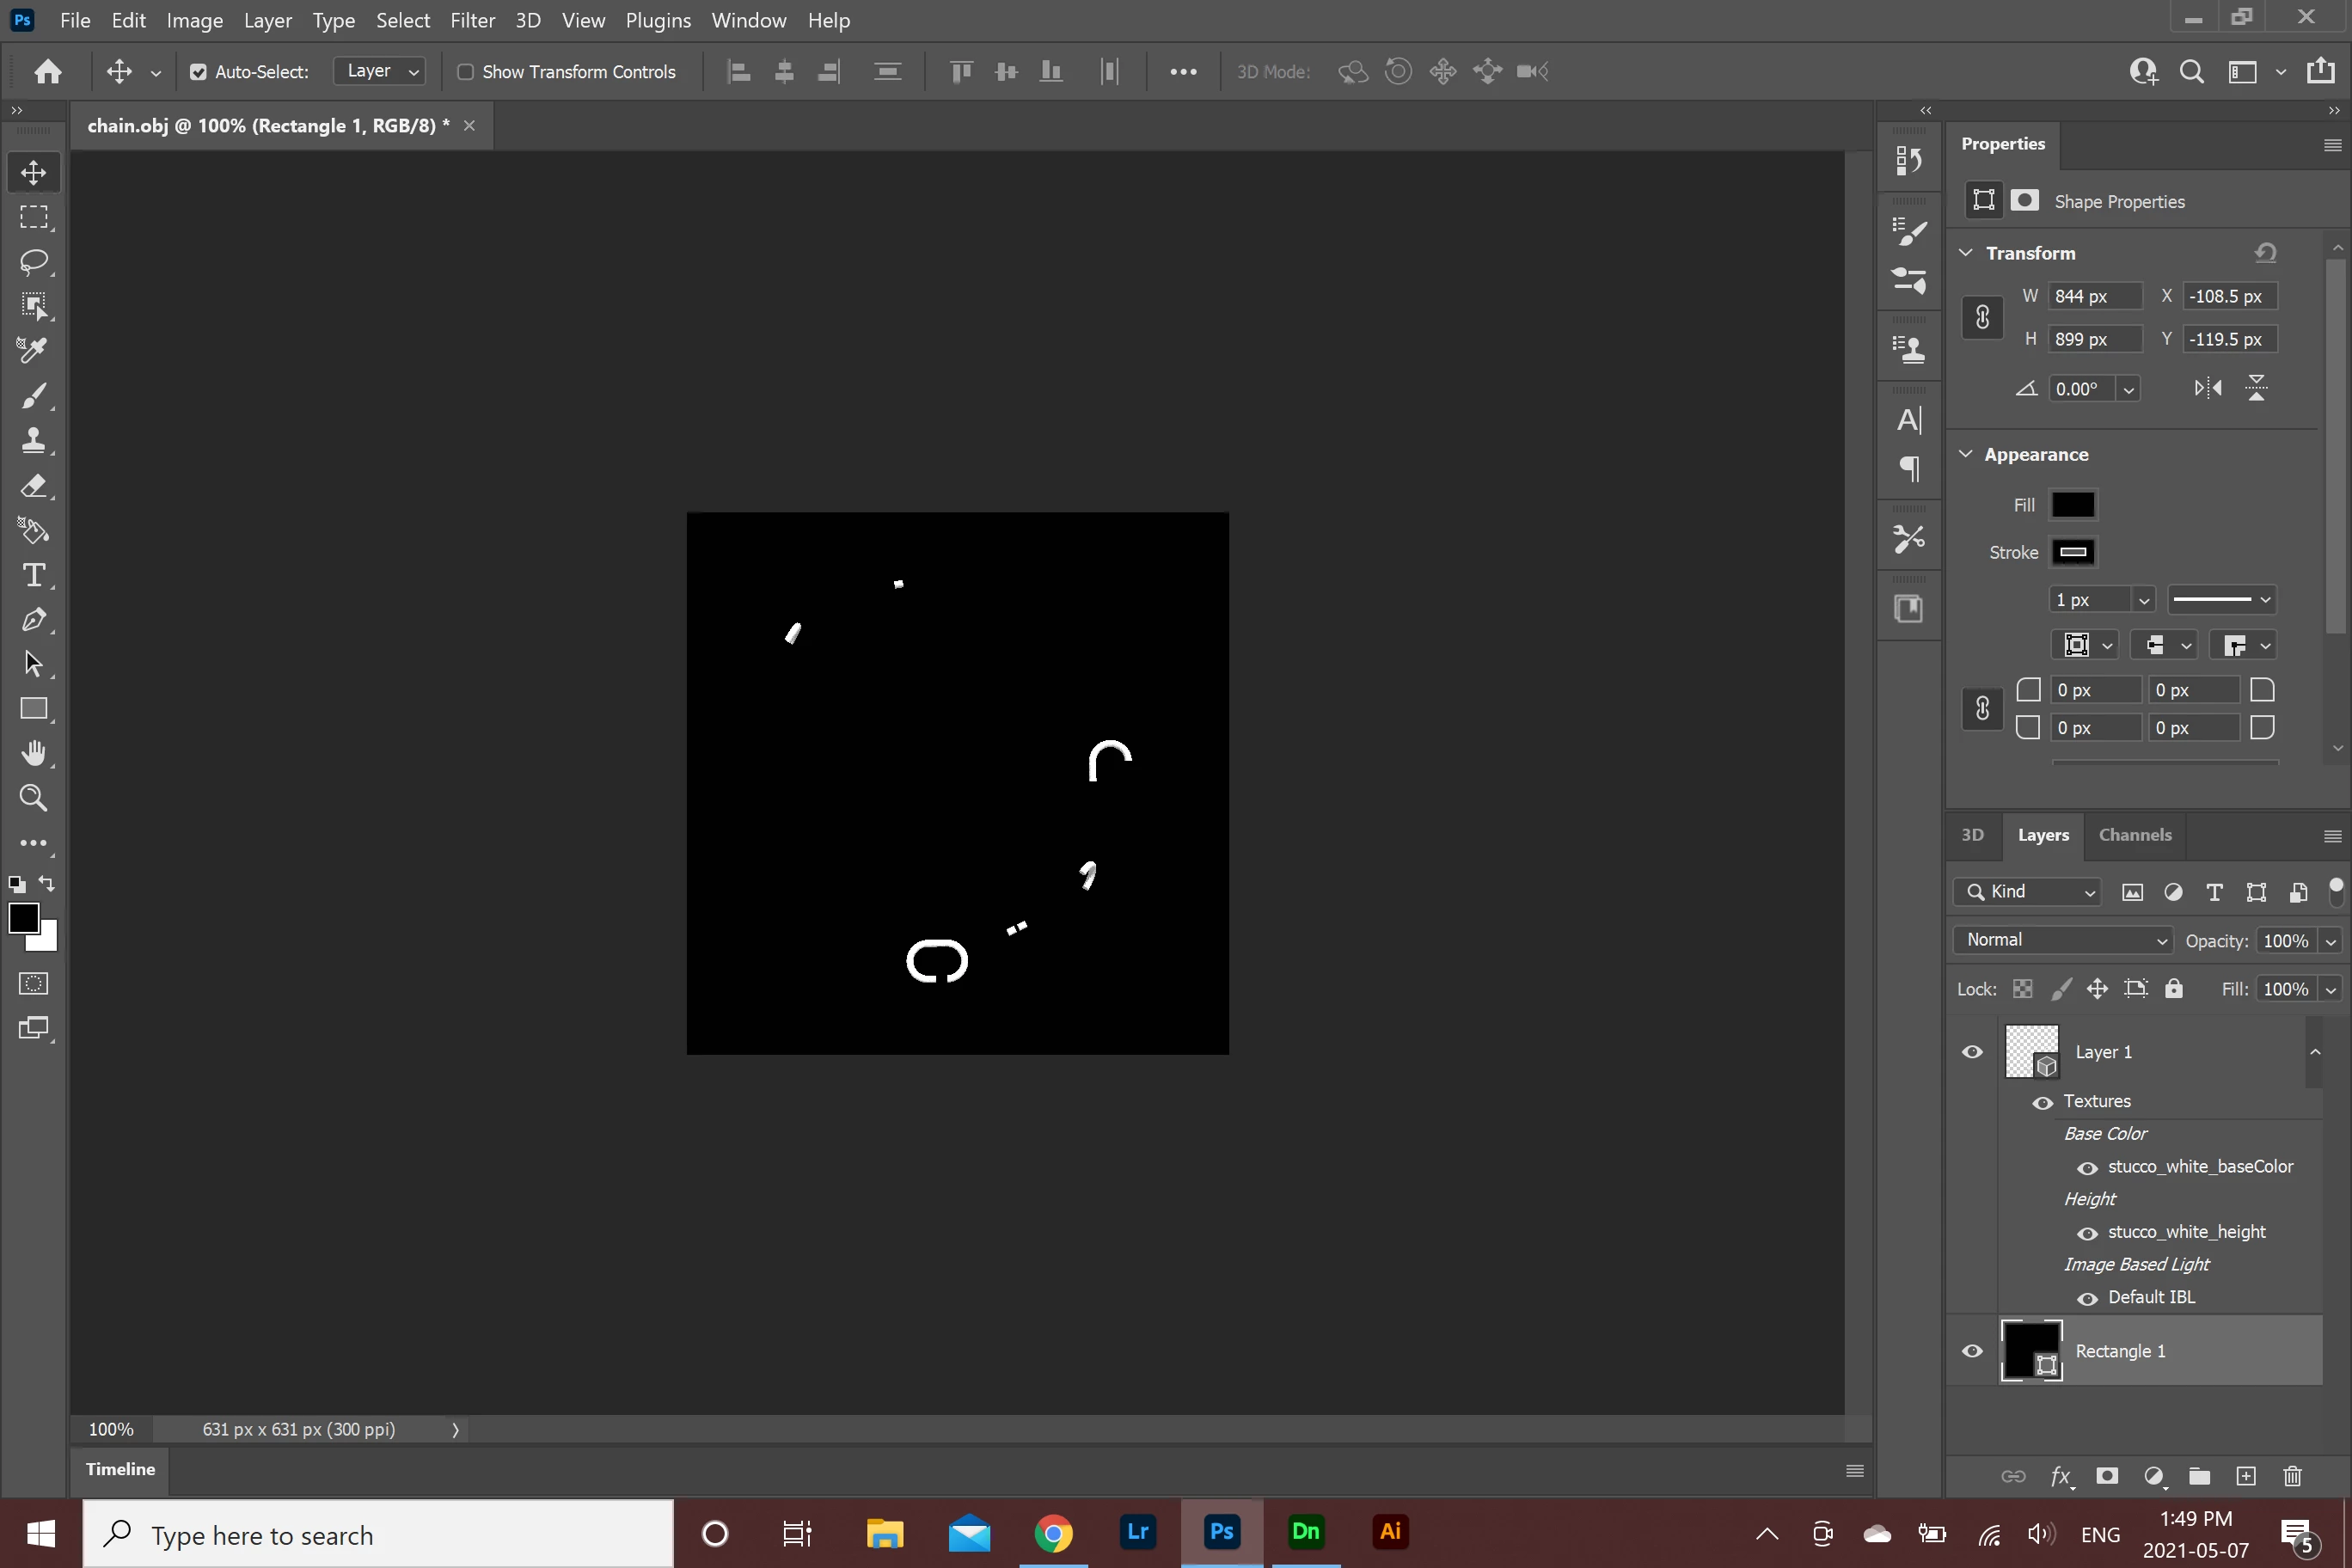Enable Show Transform Controls checkbox
The height and width of the screenshot is (1568, 2352).
pyautogui.click(x=465, y=72)
